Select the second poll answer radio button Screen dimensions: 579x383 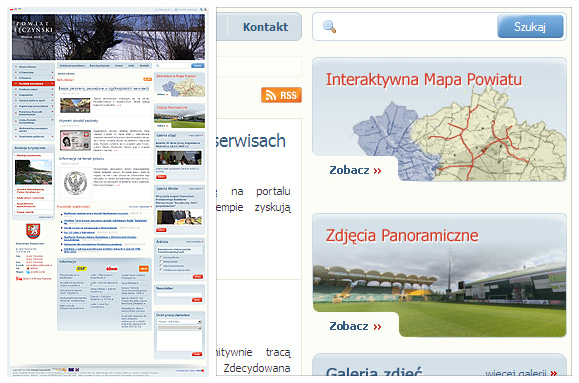(x=161, y=261)
